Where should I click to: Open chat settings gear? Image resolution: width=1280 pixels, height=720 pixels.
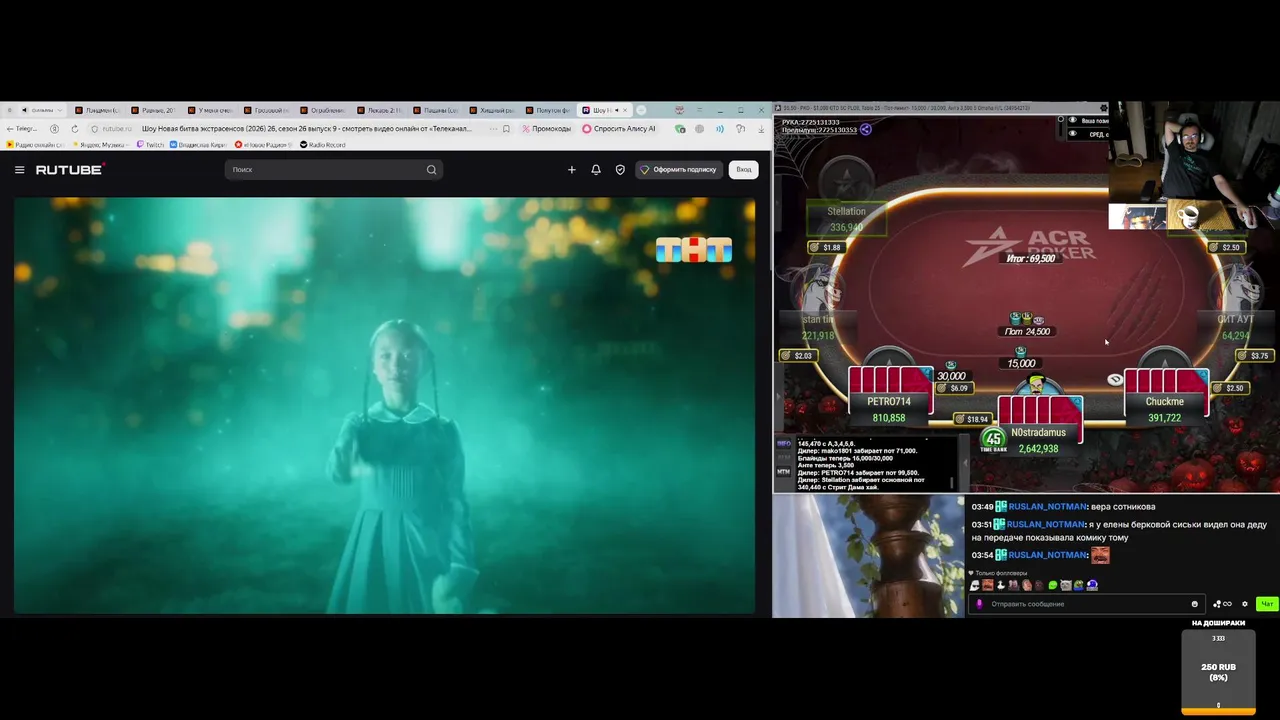coord(1245,604)
